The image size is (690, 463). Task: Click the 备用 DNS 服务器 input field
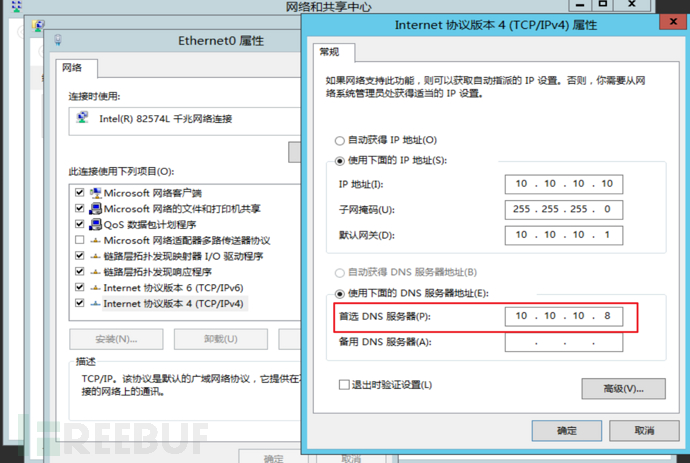pyautogui.click(x=564, y=342)
